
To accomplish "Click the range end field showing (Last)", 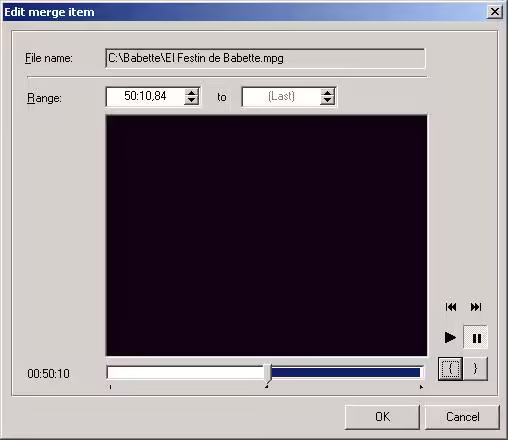I will point(281,97).
